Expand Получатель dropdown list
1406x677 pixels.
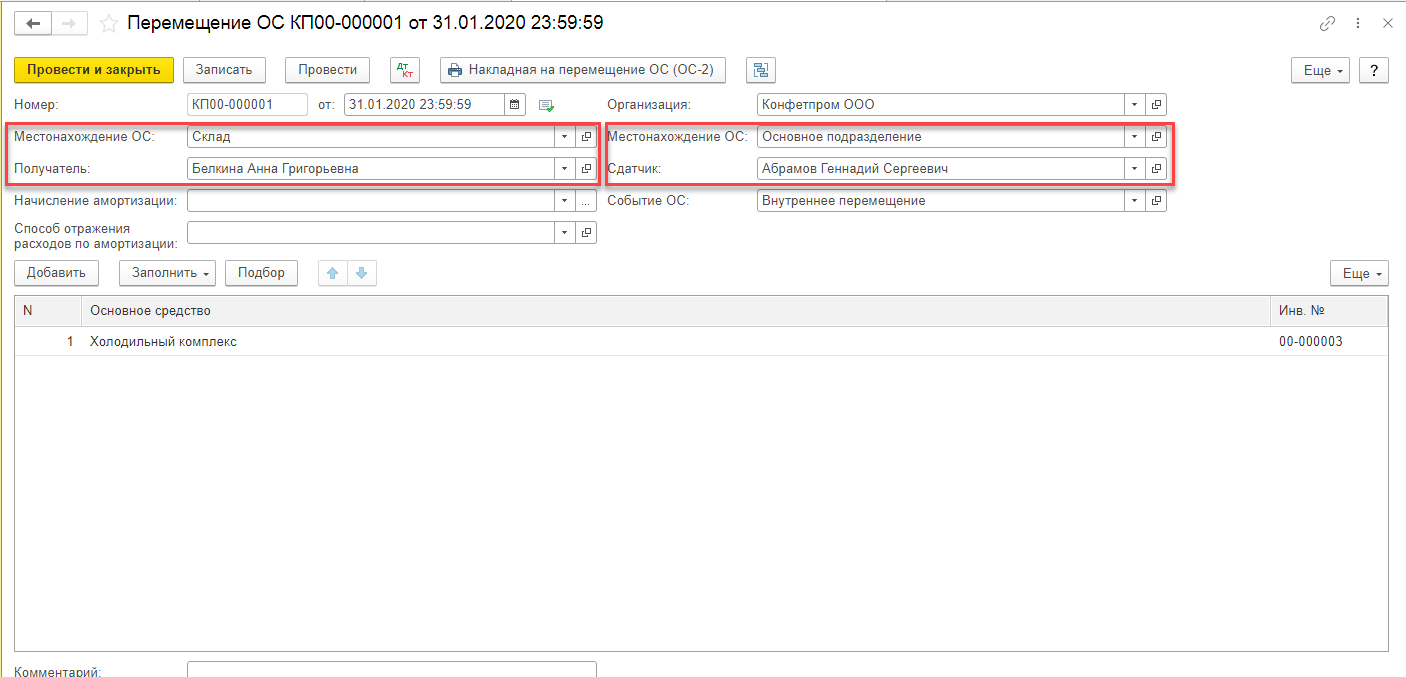click(x=565, y=169)
